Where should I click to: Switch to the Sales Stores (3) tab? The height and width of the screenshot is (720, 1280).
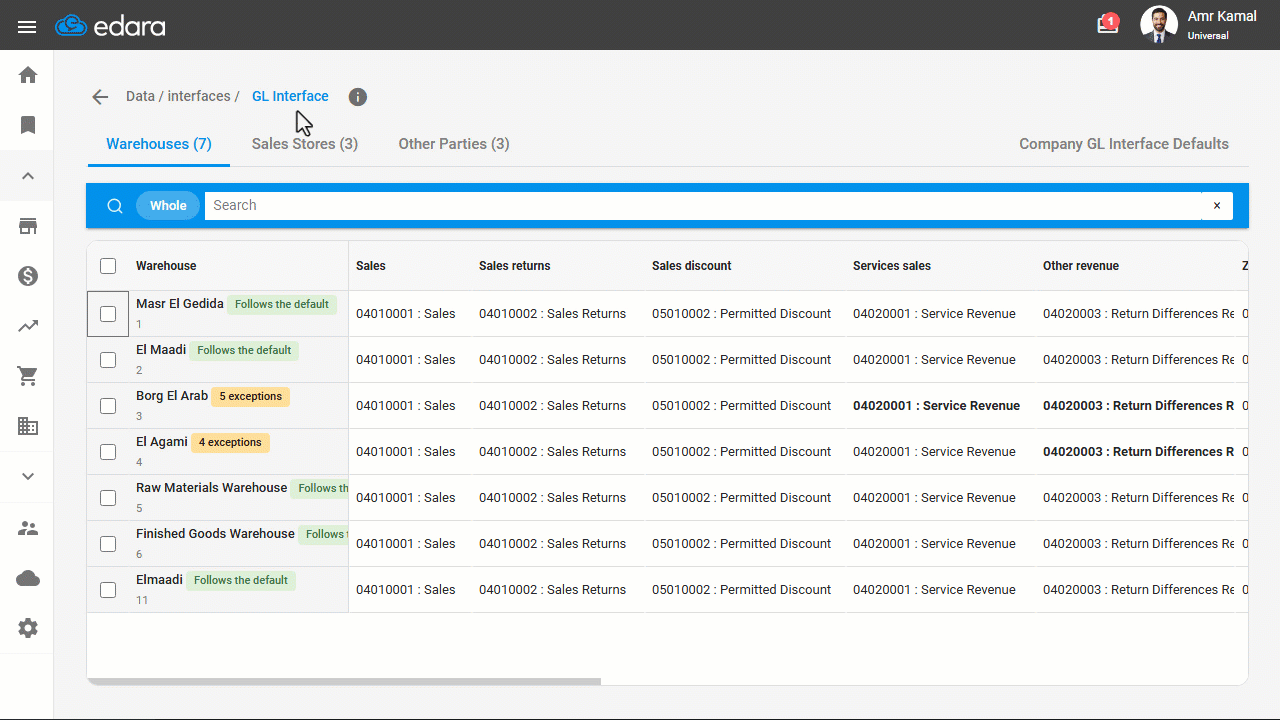(305, 144)
